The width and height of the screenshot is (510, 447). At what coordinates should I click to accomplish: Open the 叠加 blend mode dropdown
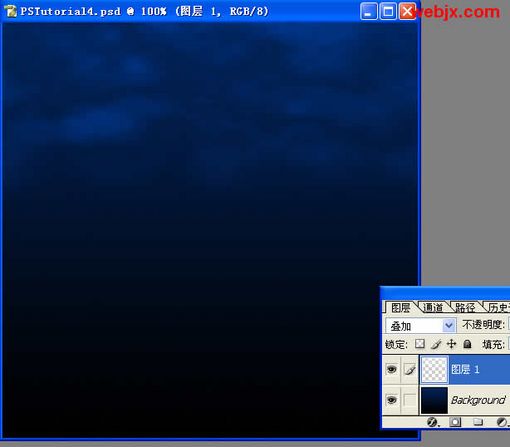(x=420, y=325)
